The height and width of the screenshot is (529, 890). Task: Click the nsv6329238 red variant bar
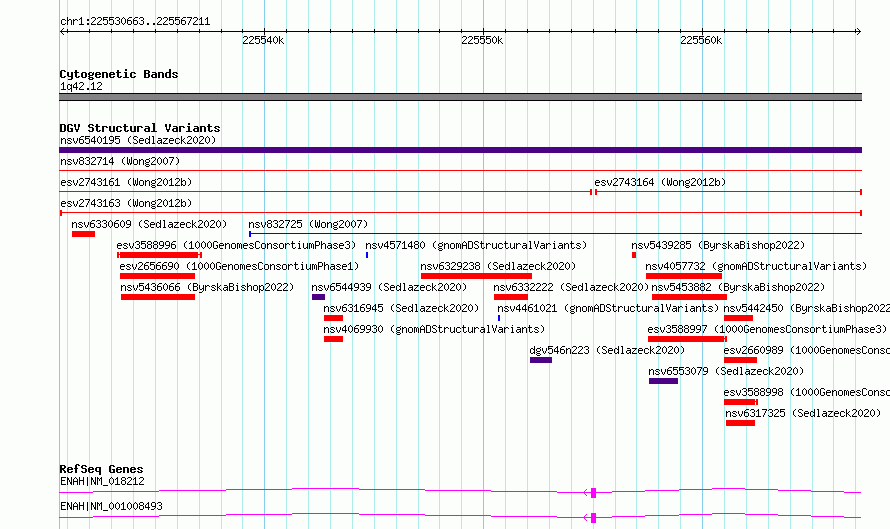tap(476, 276)
